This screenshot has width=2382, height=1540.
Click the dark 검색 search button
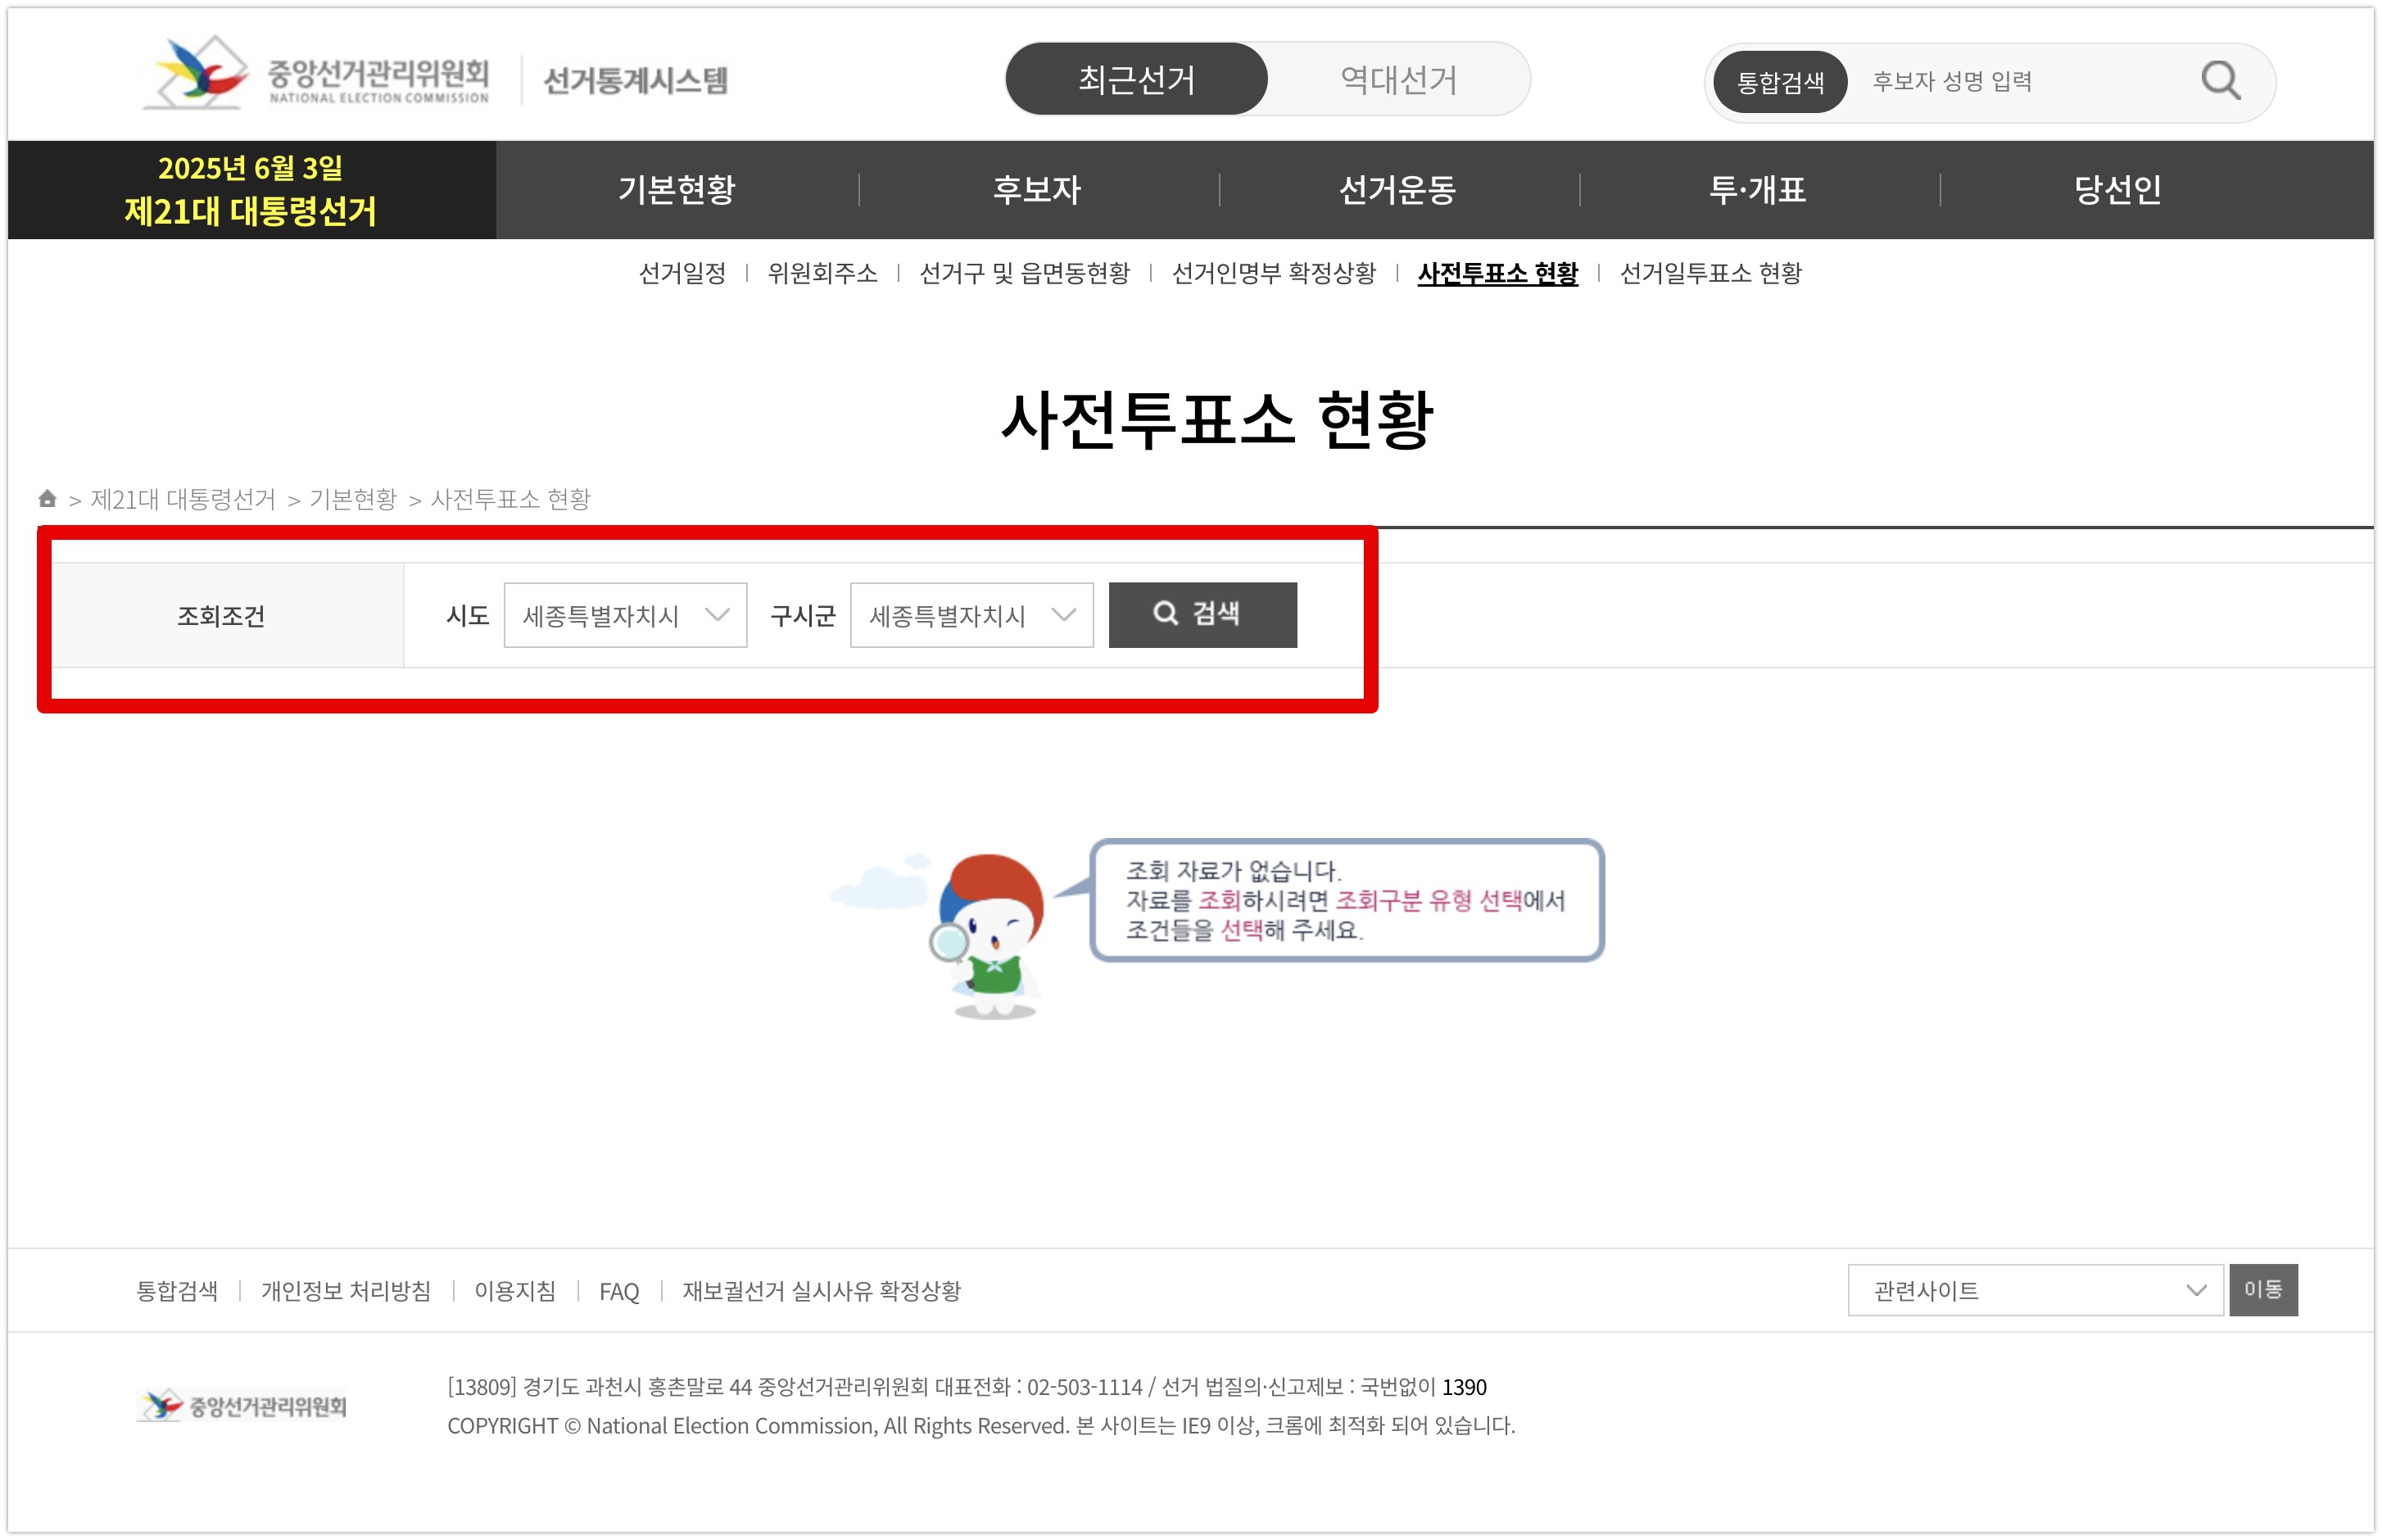click(x=1202, y=614)
